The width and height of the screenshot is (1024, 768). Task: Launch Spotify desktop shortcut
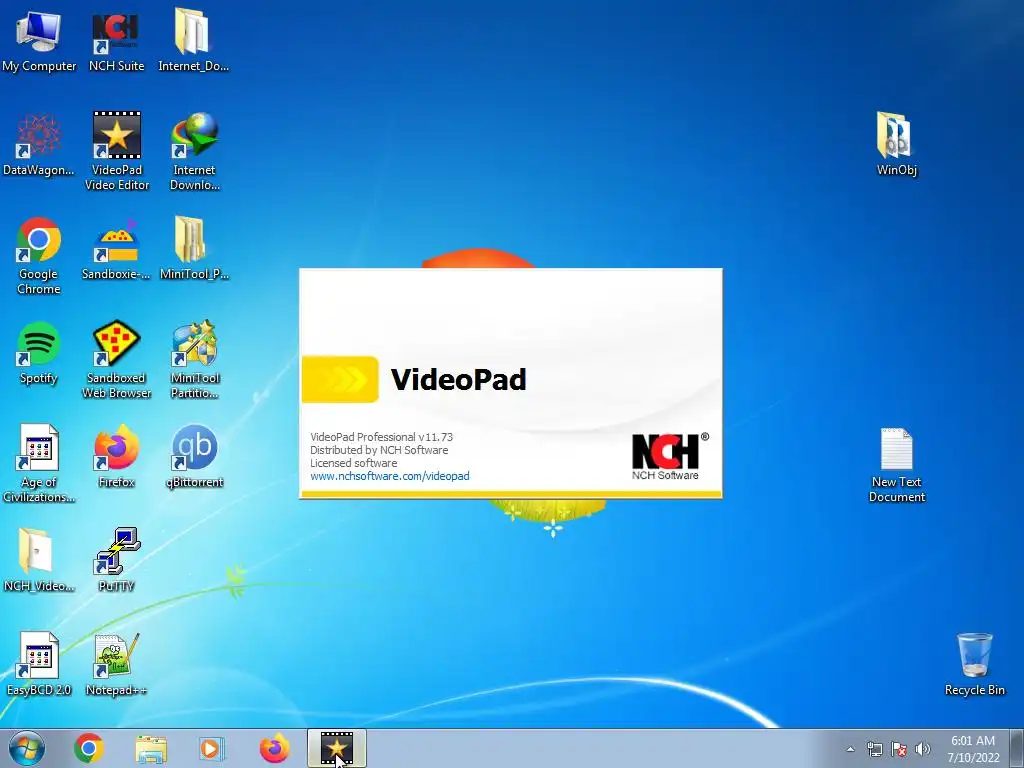tap(39, 353)
